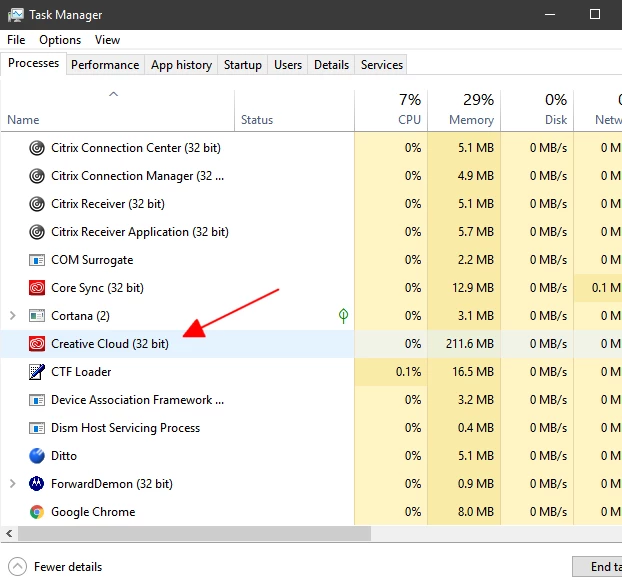This screenshot has height=585, width=622.
Task: Click the green leaf suspended icon for Cortana
Action: tap(344, 316)
